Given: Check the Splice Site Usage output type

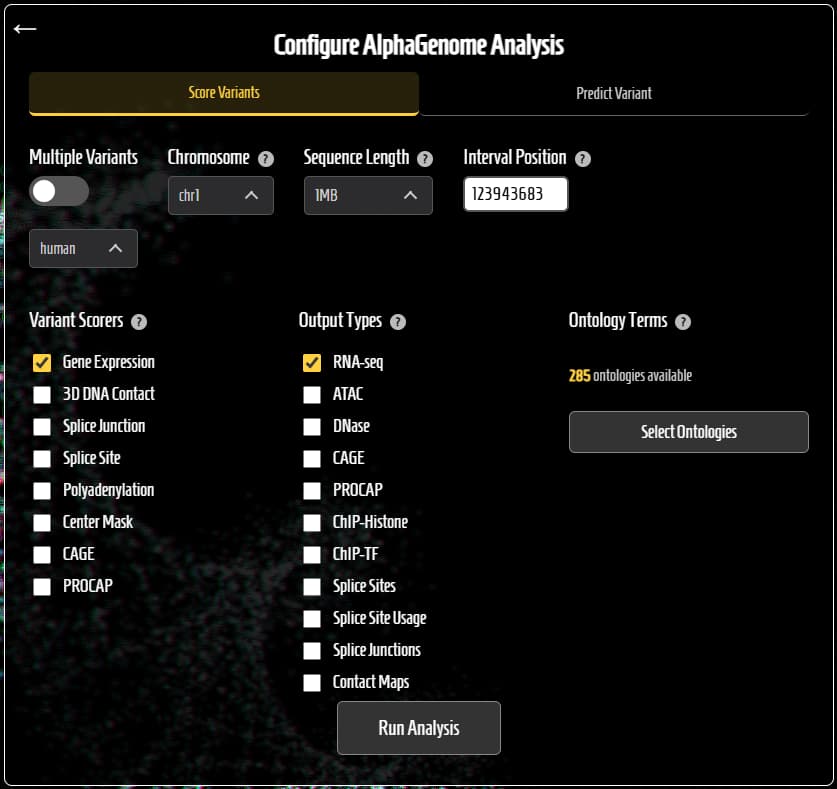Looking at the screenshot, I should pos(312,619).
